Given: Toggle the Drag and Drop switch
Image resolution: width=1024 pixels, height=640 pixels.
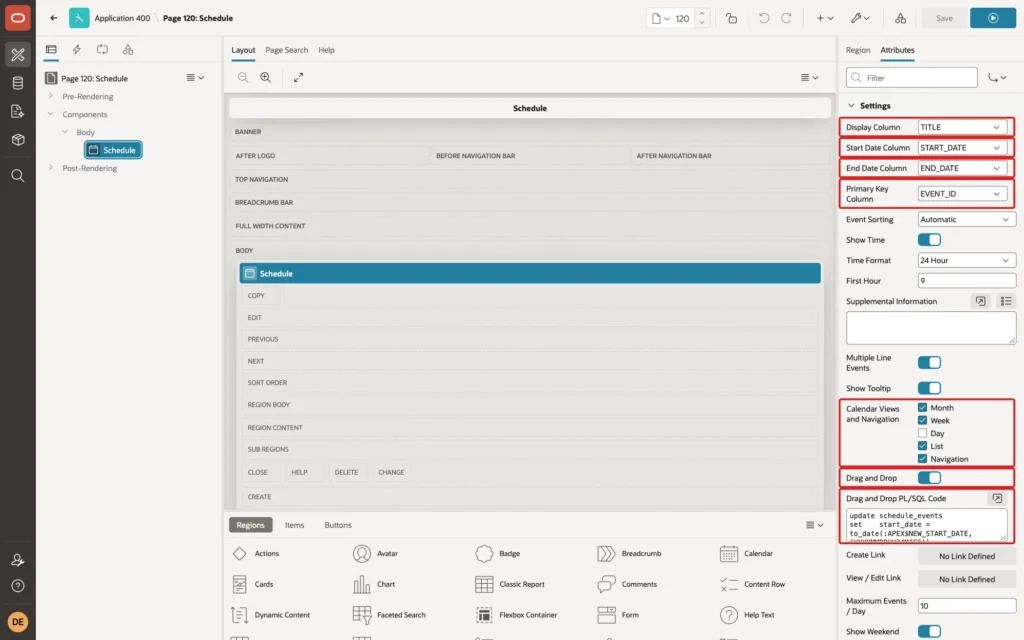Looking at the screenshot, I should 929,478.
